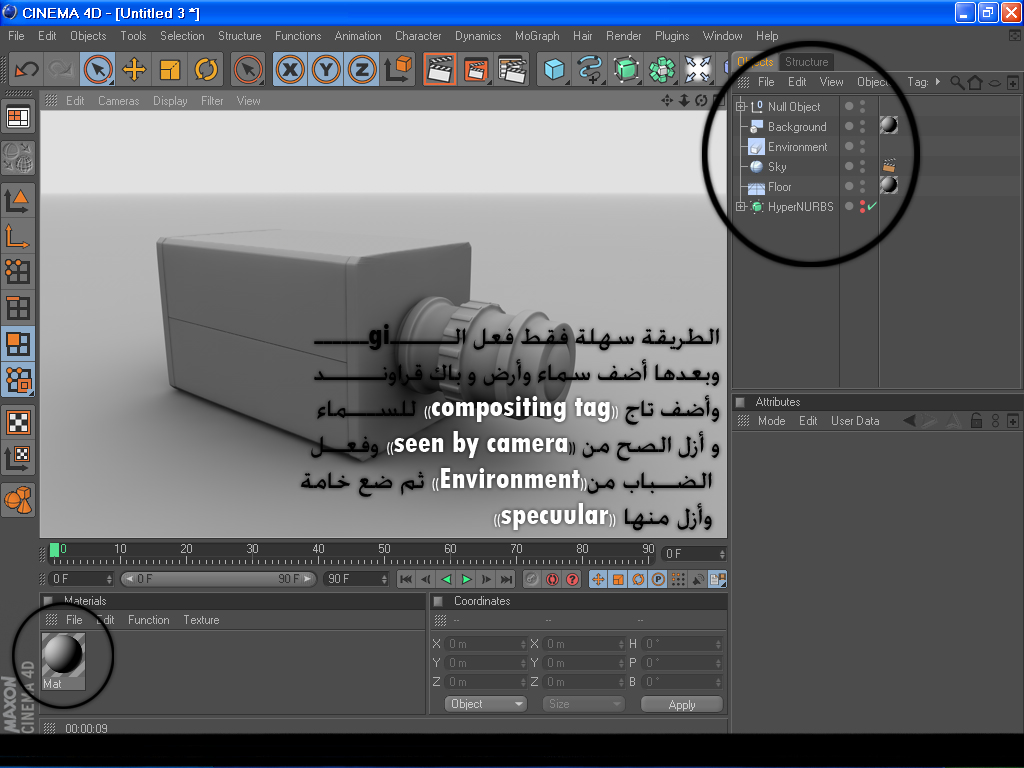
Task: Activate the Rotate tool
Action: (x=206, y=69)
